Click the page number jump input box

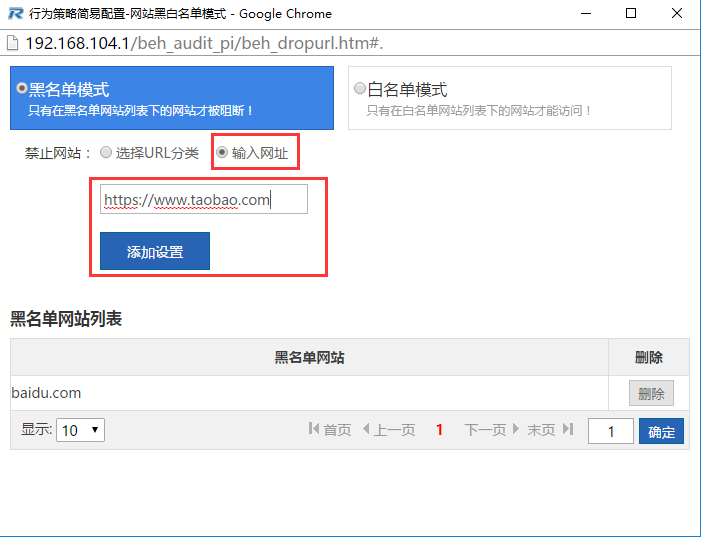(610, 431)
